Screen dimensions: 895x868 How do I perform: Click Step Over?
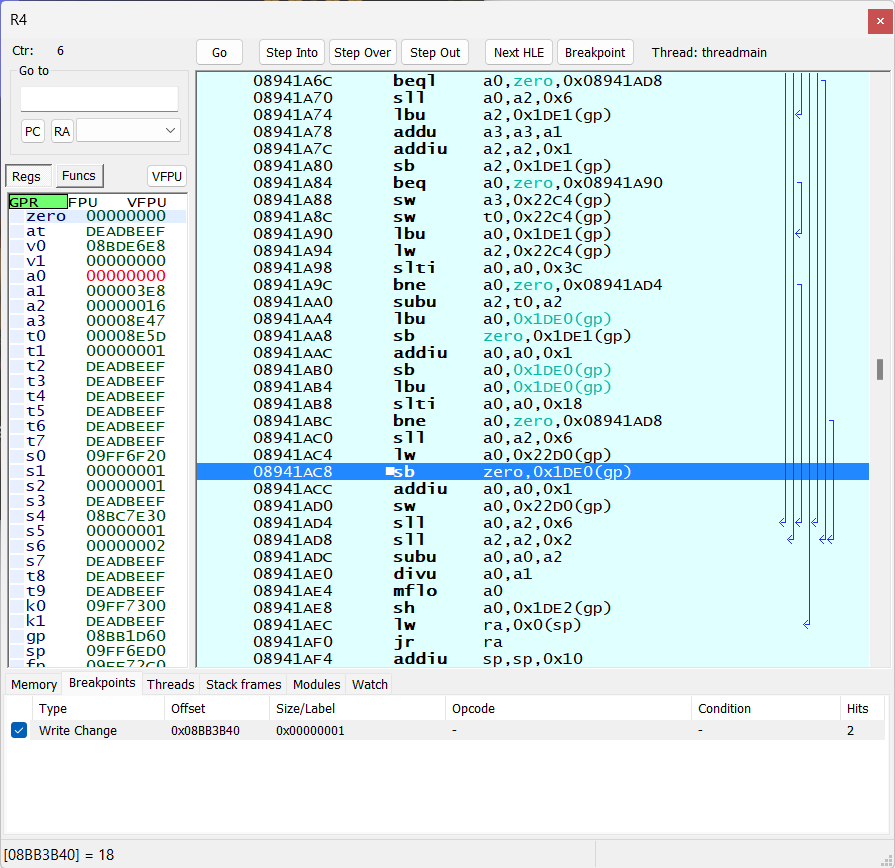(x=362, y=53)
